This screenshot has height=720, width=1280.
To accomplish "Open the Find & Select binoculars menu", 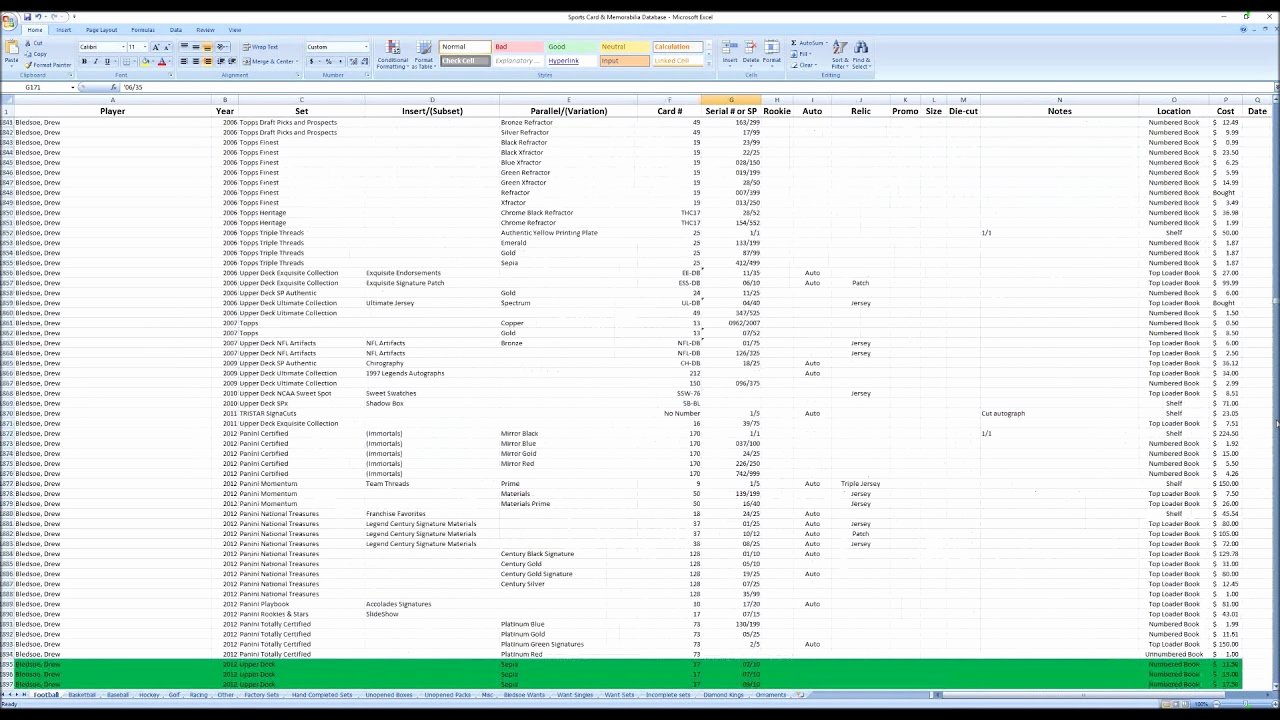I will pos(861,54).
